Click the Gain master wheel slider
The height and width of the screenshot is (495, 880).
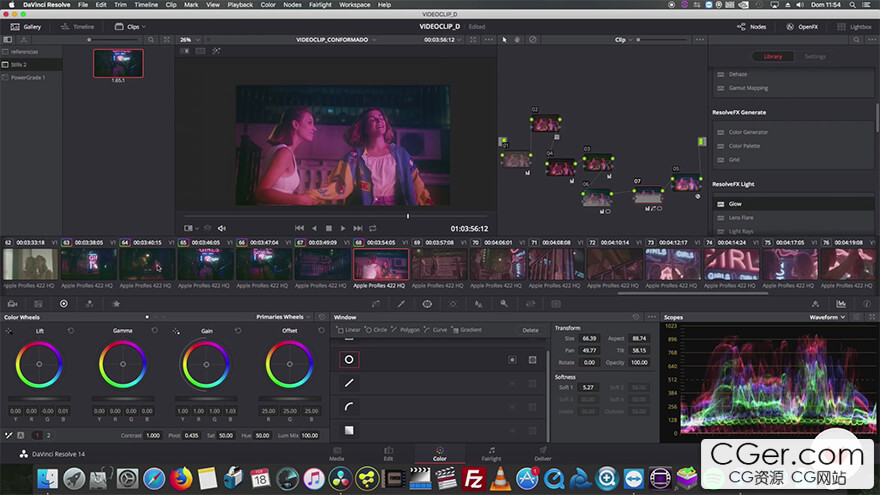206,399
